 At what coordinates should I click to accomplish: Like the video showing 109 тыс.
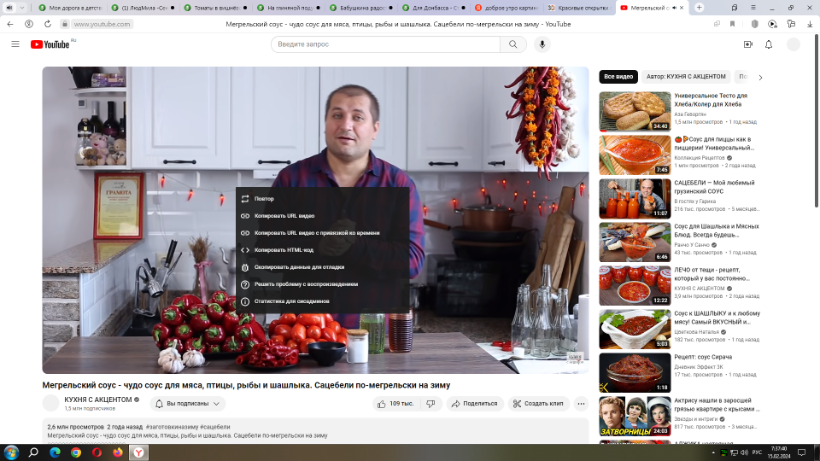(x=395, y=404)
